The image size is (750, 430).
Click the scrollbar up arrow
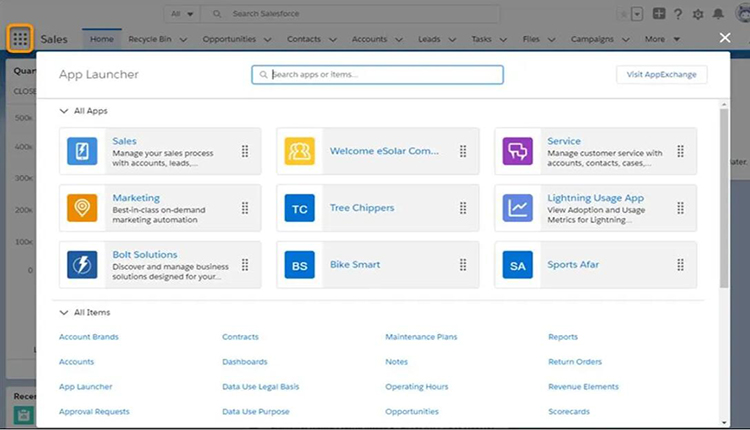click(724, 104)
